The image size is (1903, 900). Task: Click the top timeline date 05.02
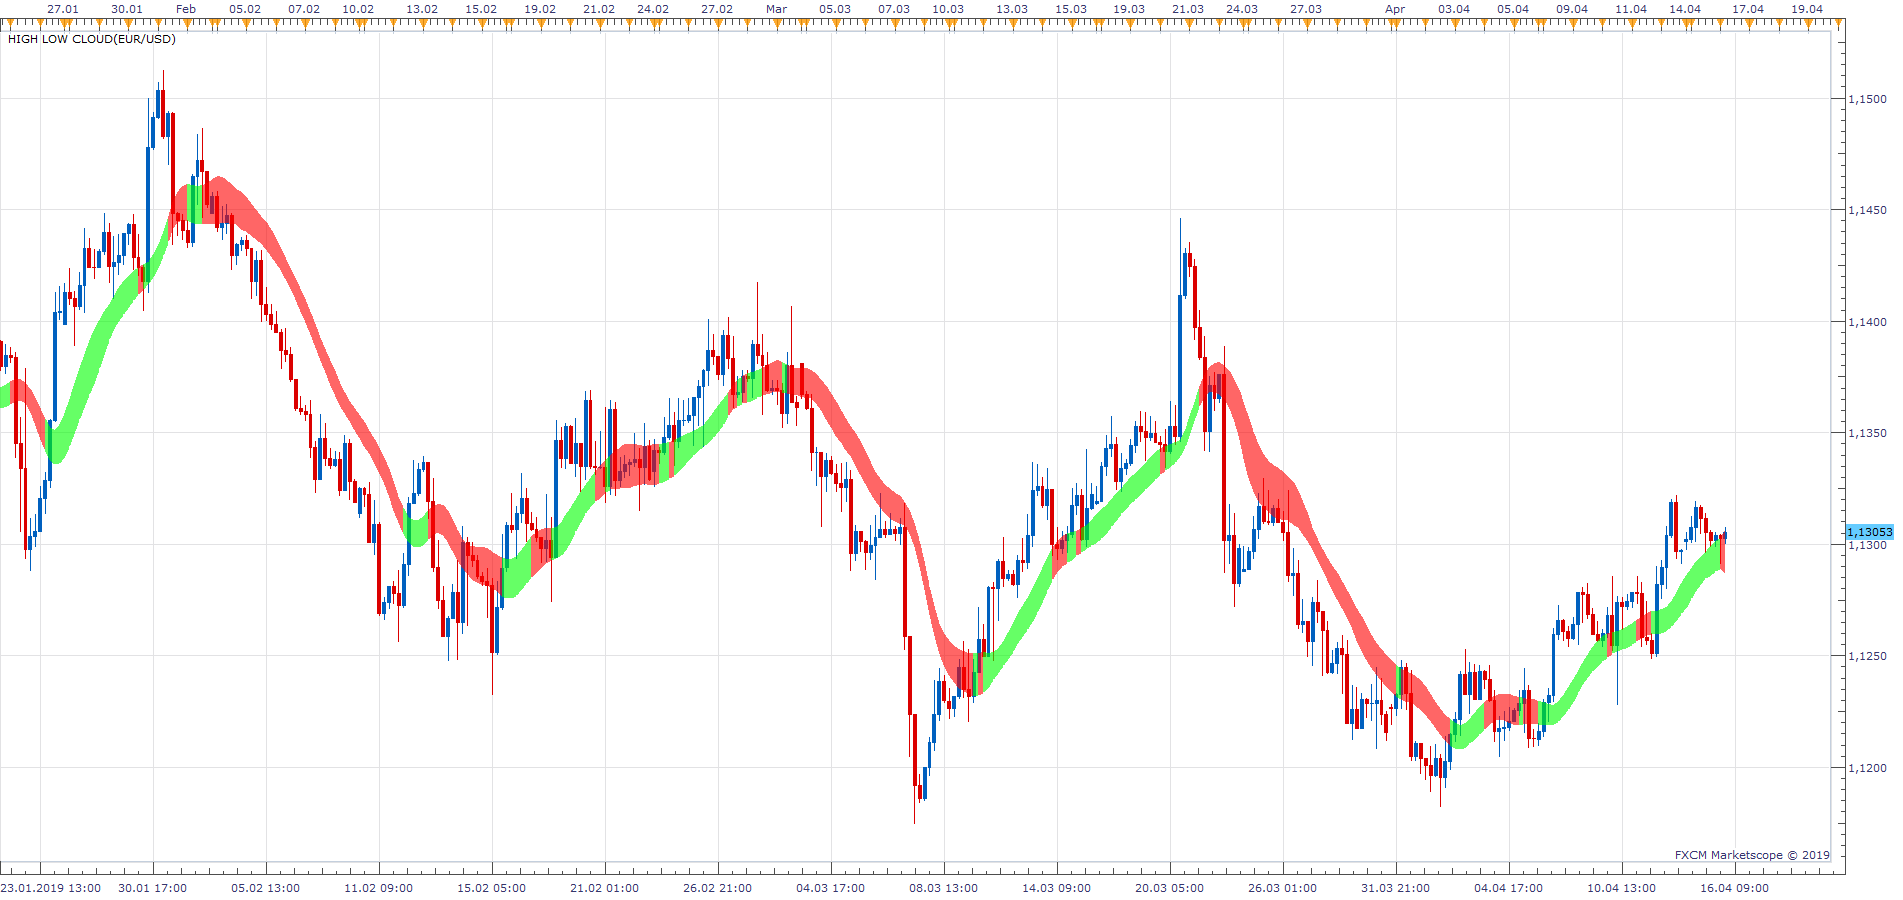pos(245,9)
